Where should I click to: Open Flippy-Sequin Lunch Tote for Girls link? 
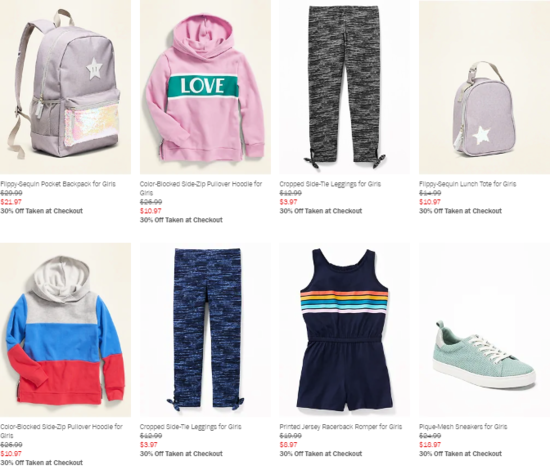pyautogui.click(x=468, y=184)
